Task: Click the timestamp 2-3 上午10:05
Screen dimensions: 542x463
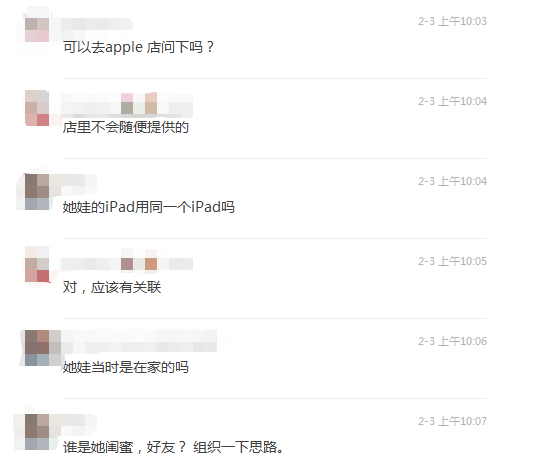Action: [452, 261]
